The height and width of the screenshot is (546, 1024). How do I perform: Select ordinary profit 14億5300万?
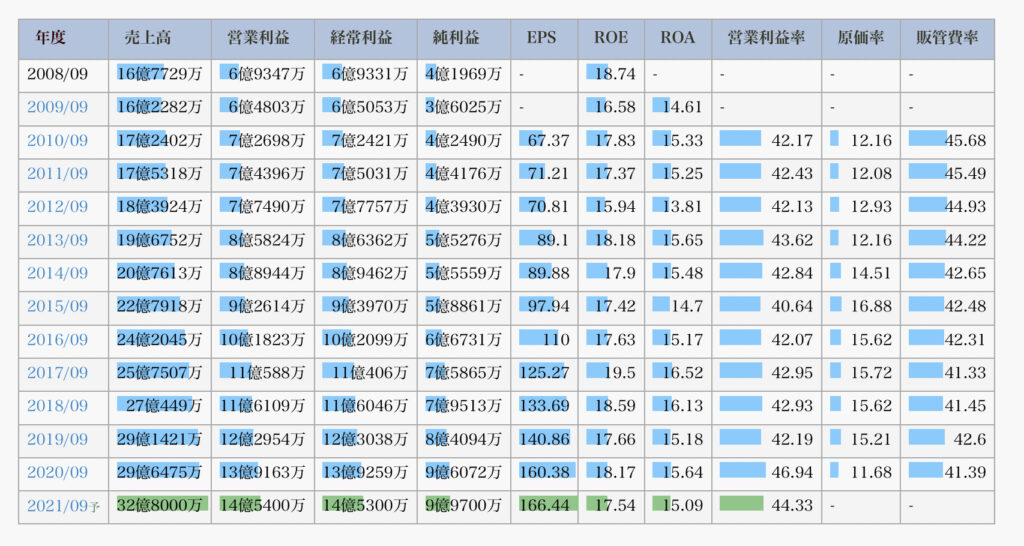pyautogui.click(x=365, y=506)
